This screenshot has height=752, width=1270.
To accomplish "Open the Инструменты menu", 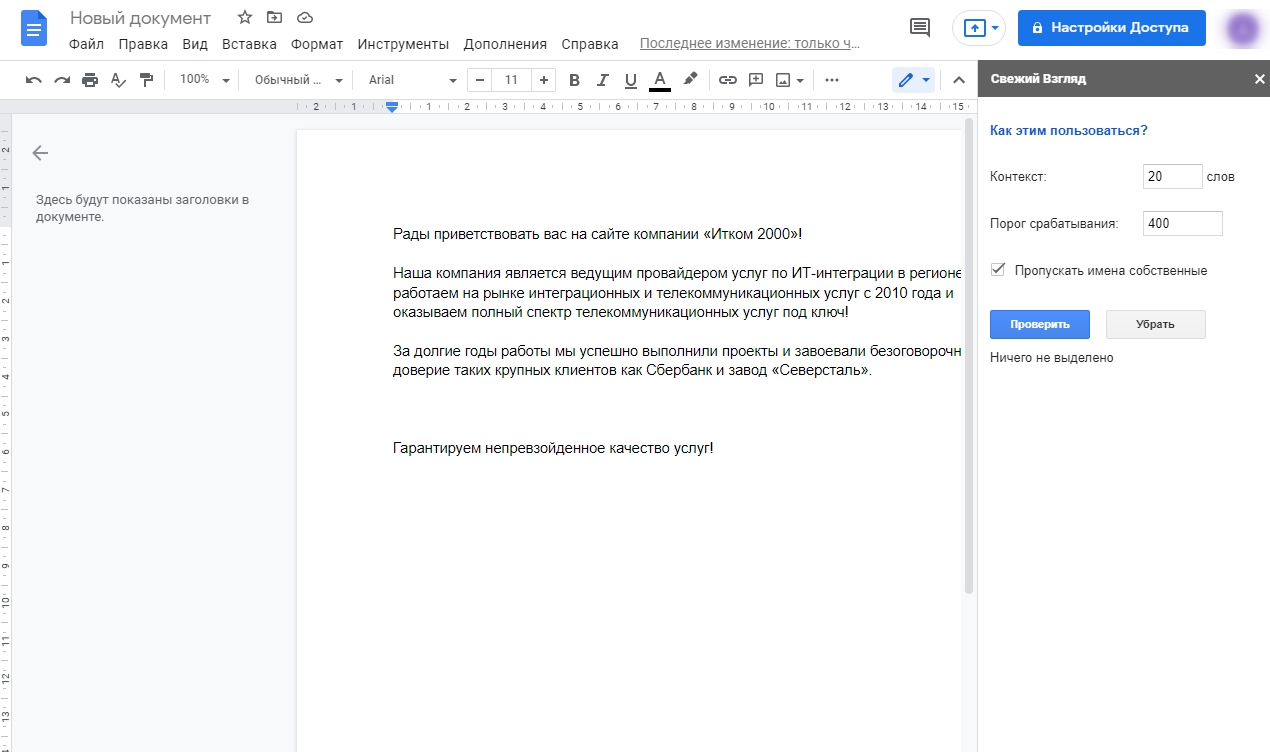I will click(x=403, y=44).
